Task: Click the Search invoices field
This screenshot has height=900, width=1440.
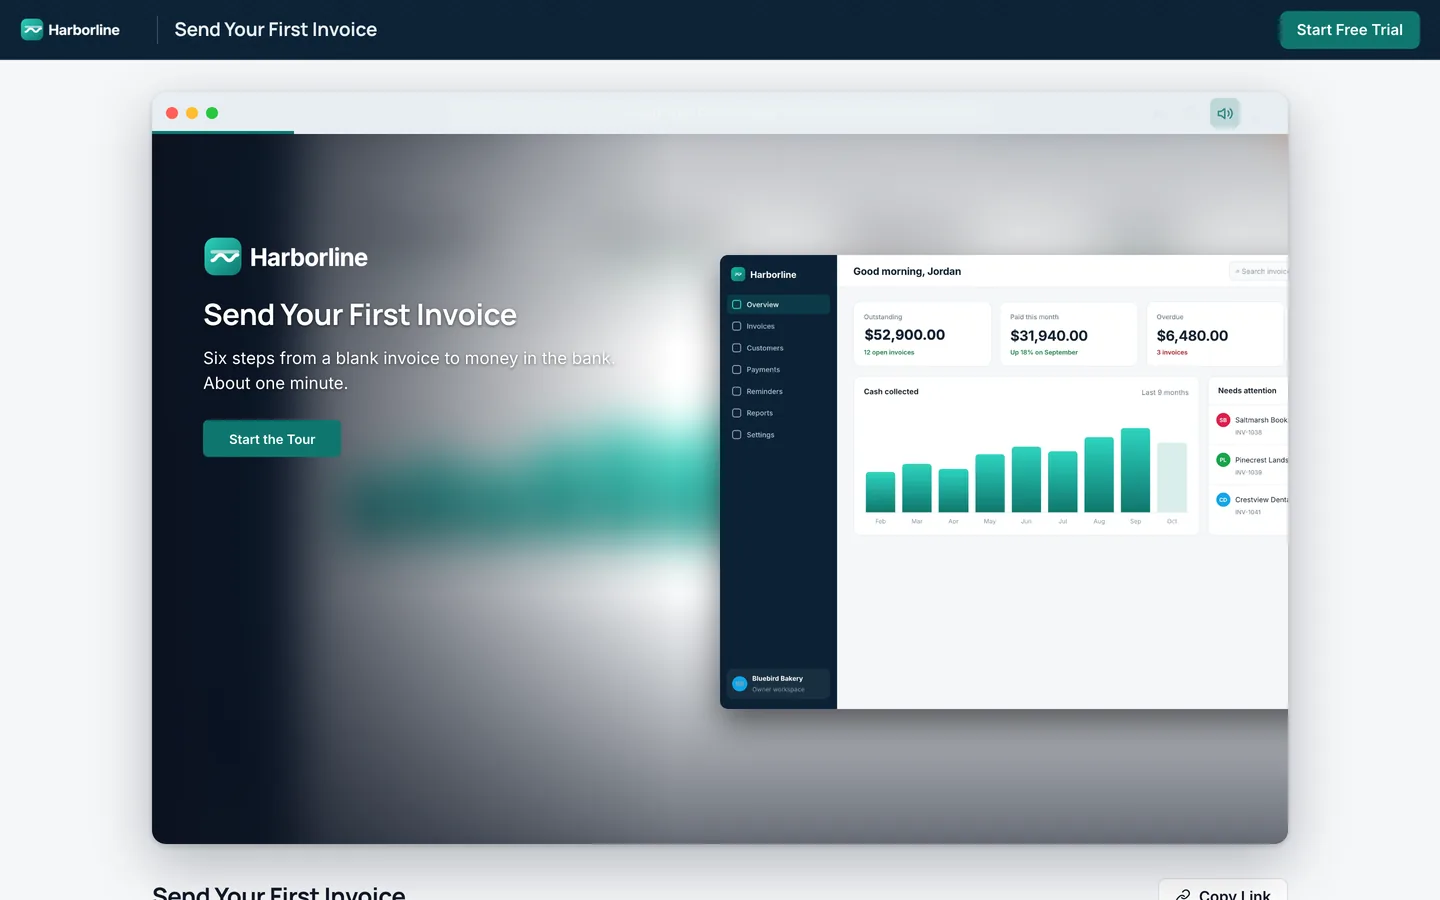Action: [1258, 271]
